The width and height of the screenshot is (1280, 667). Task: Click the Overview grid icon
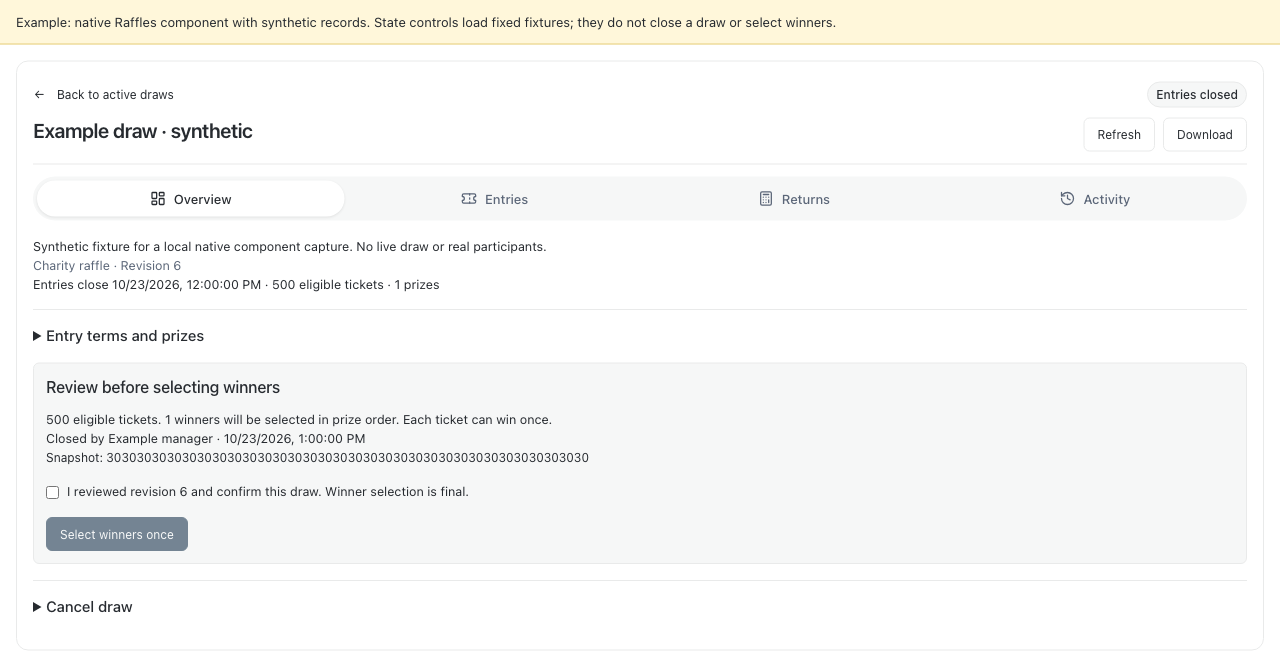[158, 199]
